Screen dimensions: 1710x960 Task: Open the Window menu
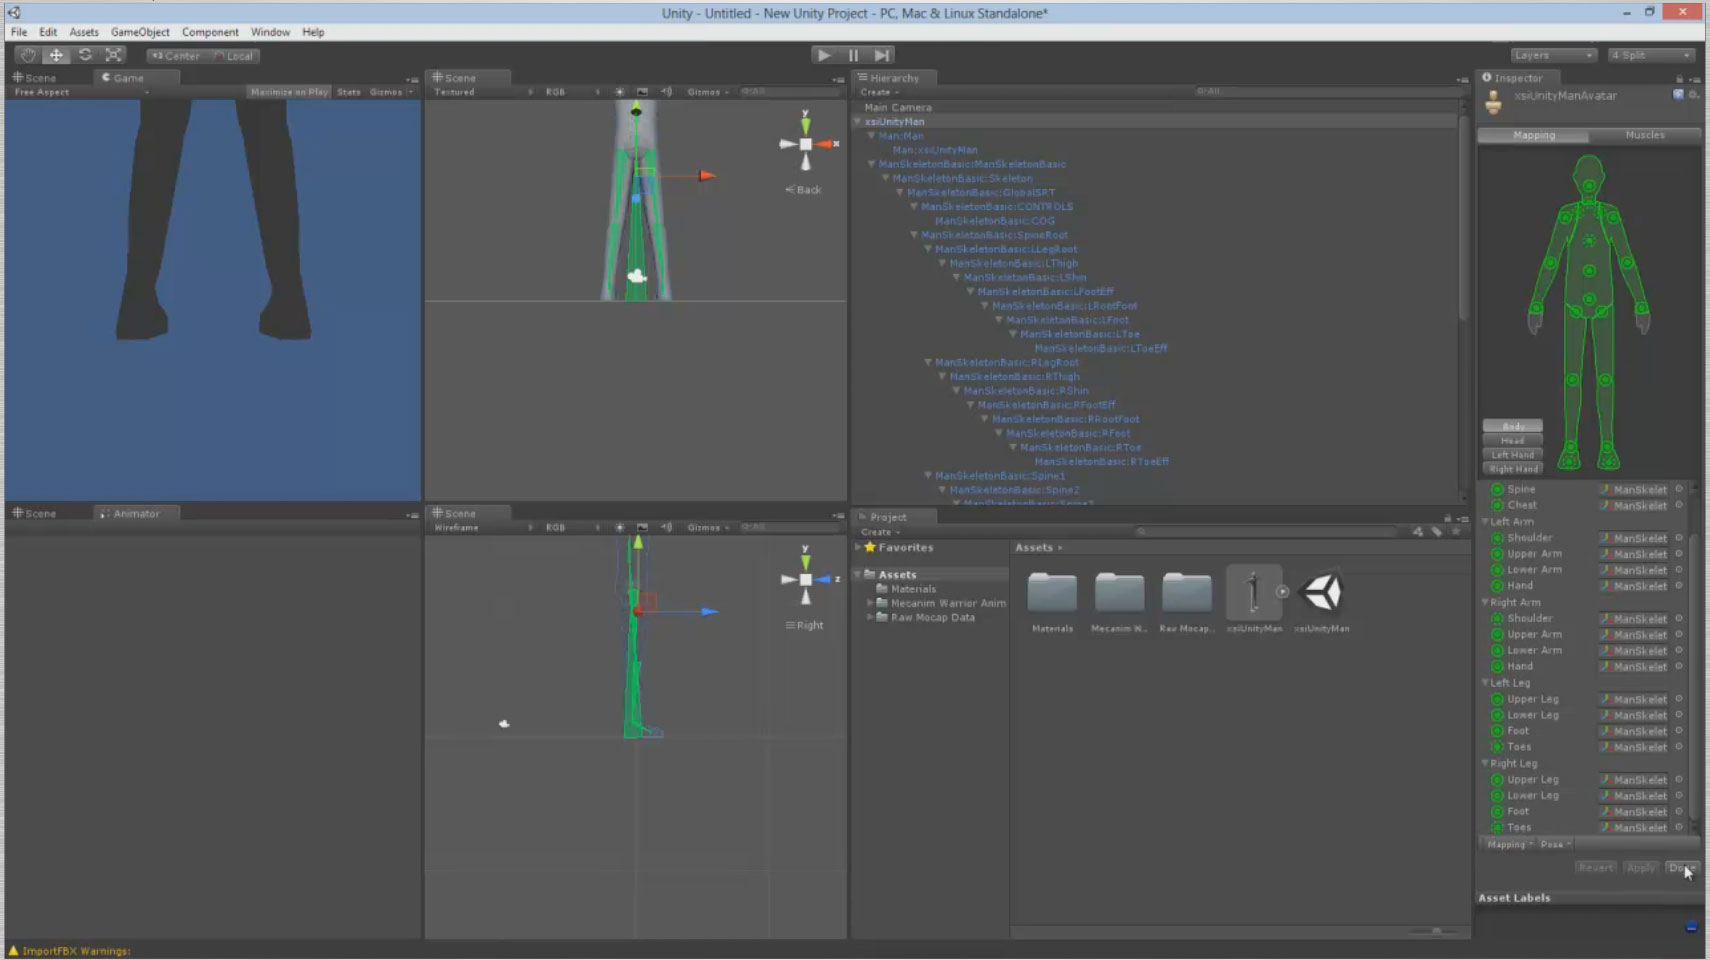(x=270, y=32)
